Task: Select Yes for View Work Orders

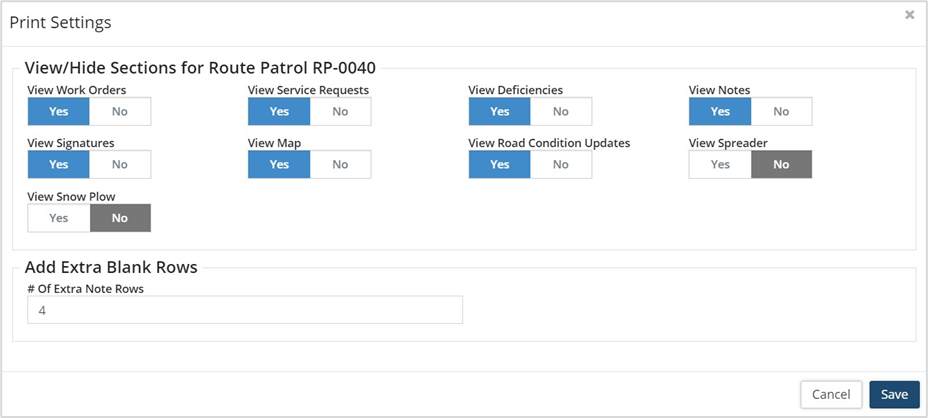Action: (x=59, y=111)
